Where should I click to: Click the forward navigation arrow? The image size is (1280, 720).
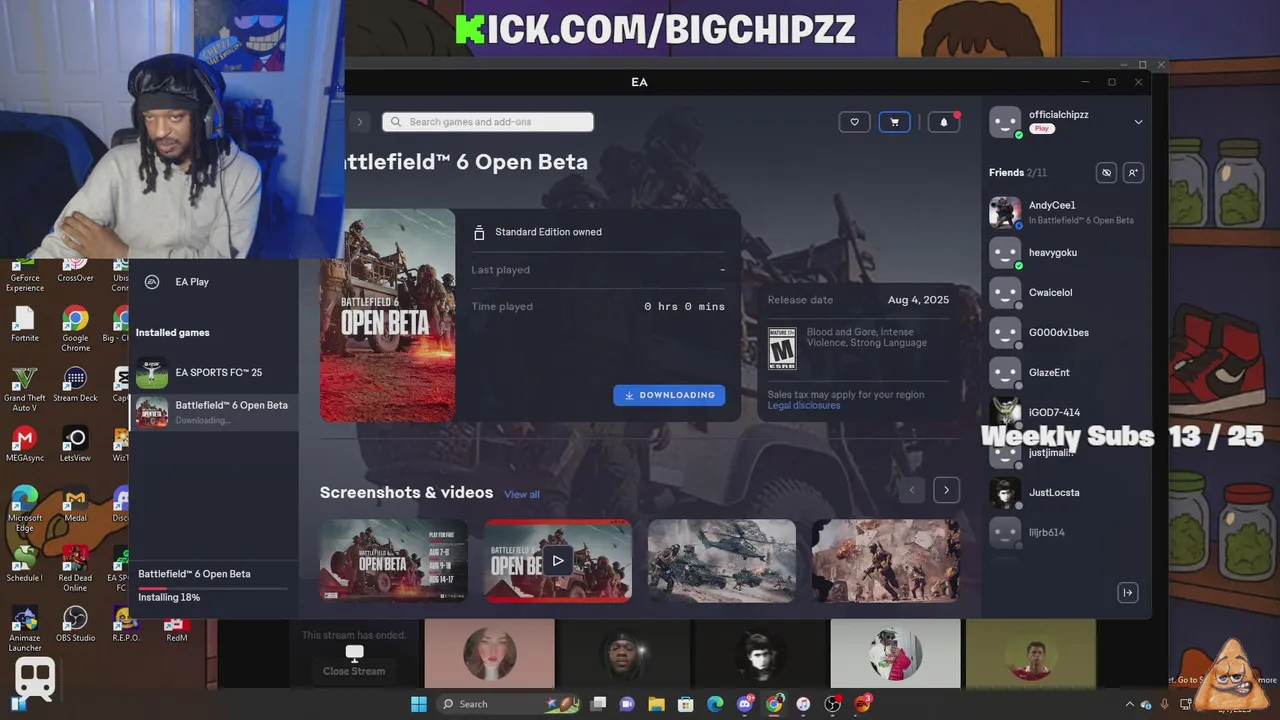click(360, 122)
